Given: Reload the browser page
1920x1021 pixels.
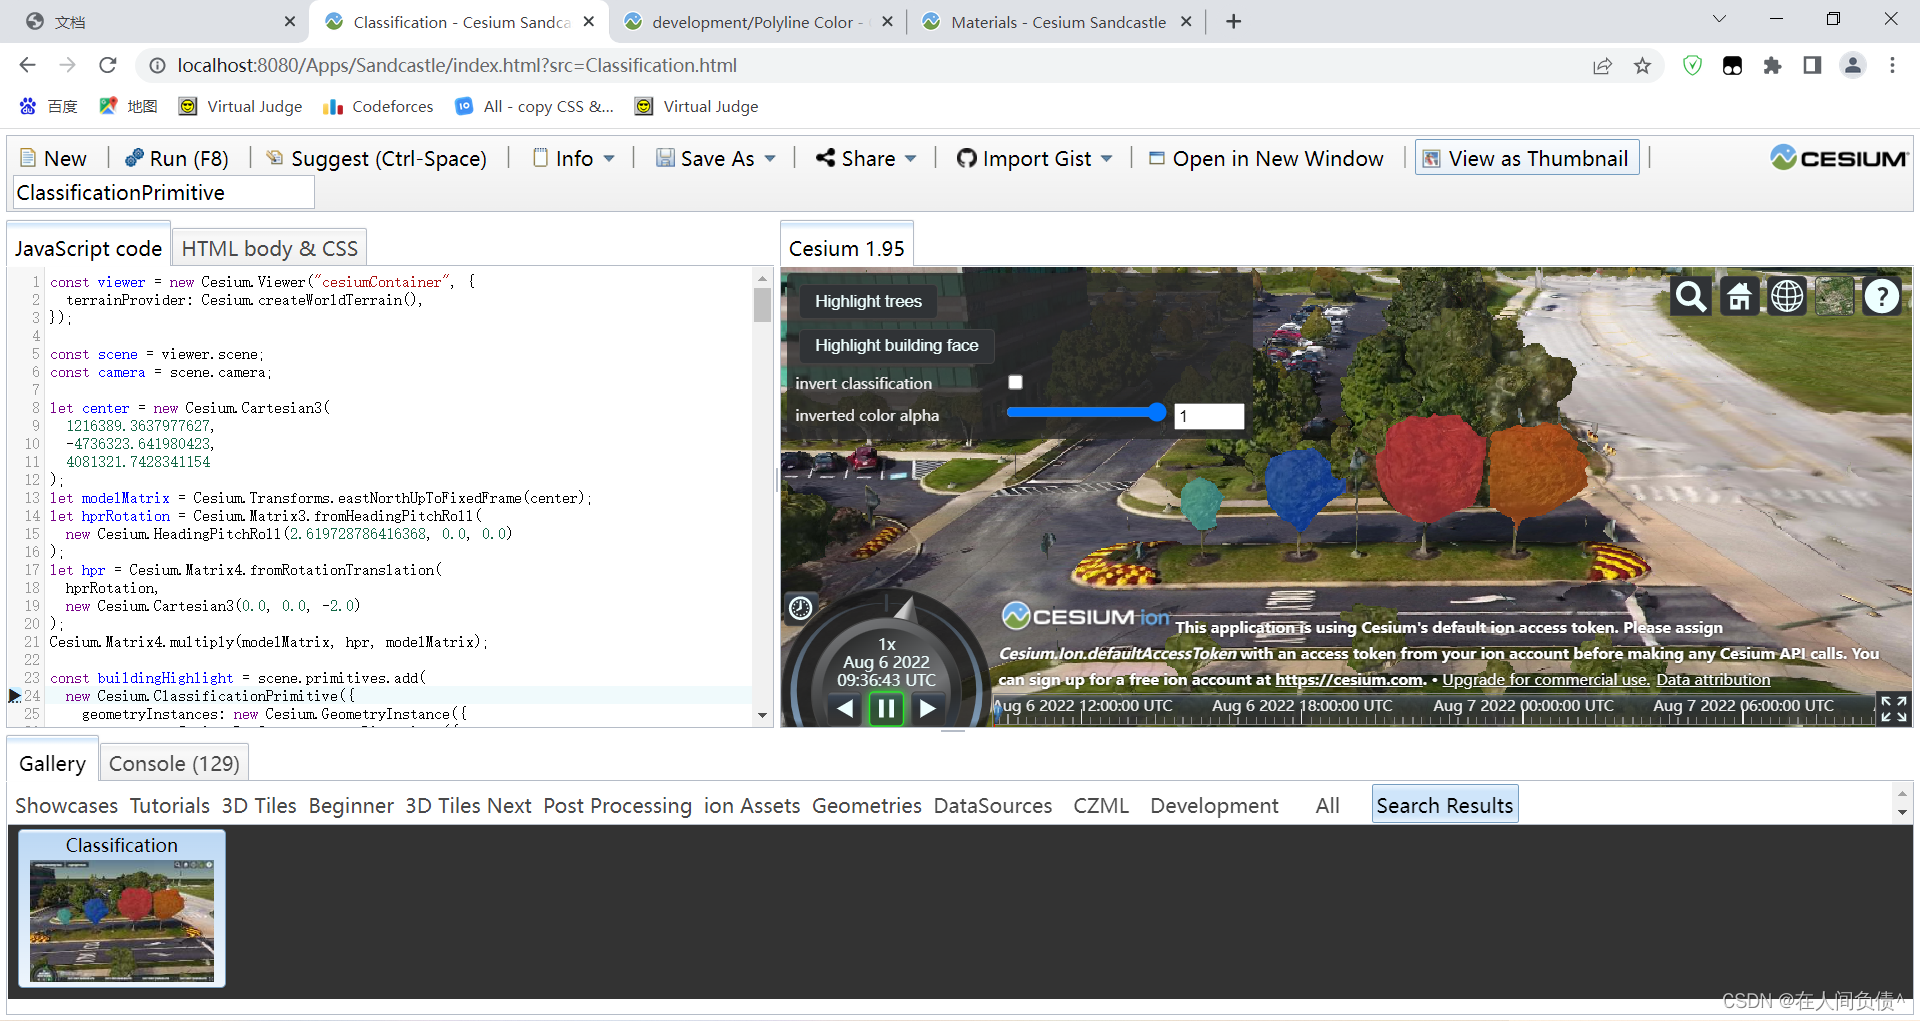Looking at the screenshot, I should click(x=108, y=65).
